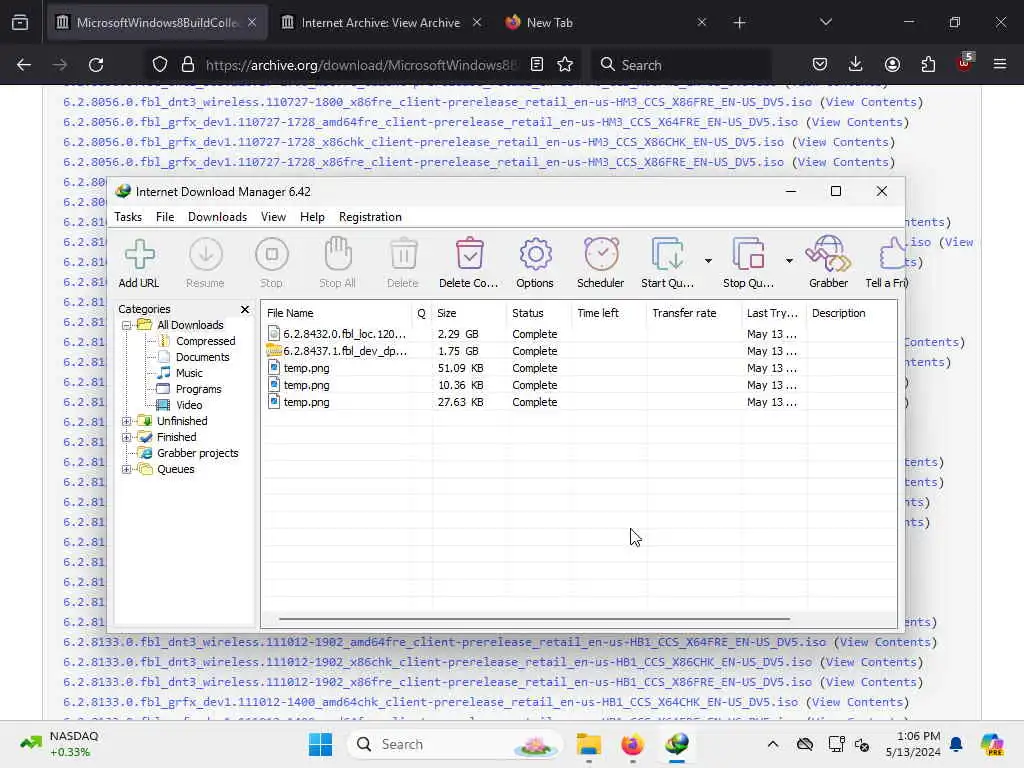This screenshot has height=768, width=1024.
Task: Collapse the All Downloads tree node
Action: [x=127, y=325]
